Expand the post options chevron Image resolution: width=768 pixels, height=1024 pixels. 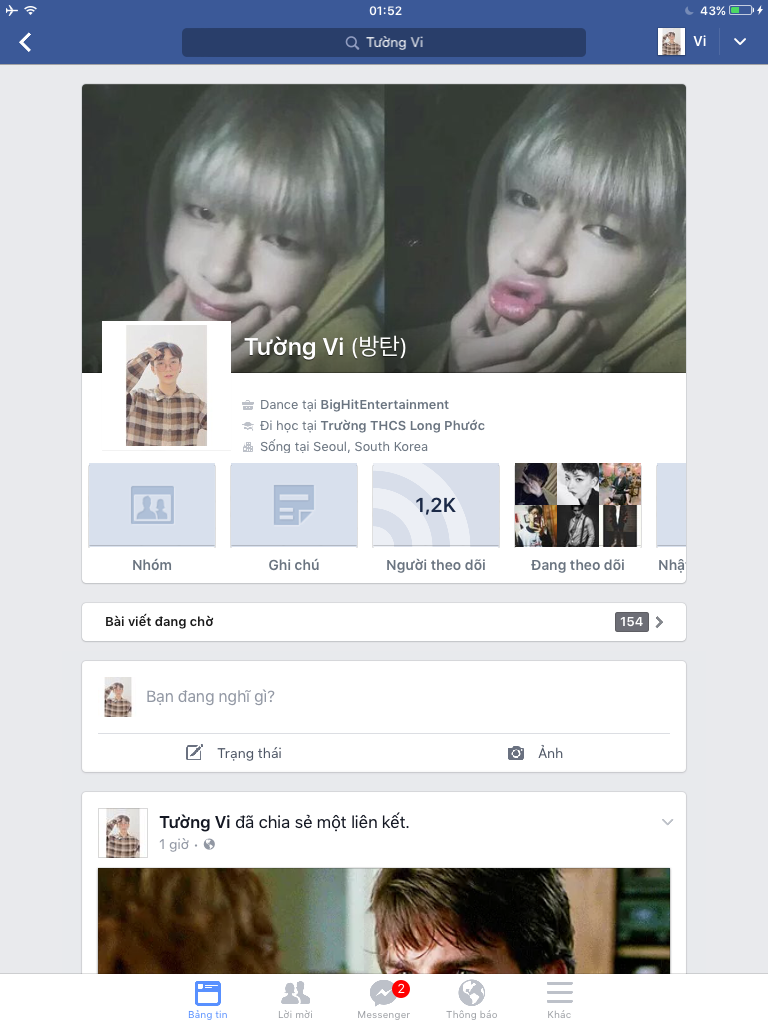point(667,822)
